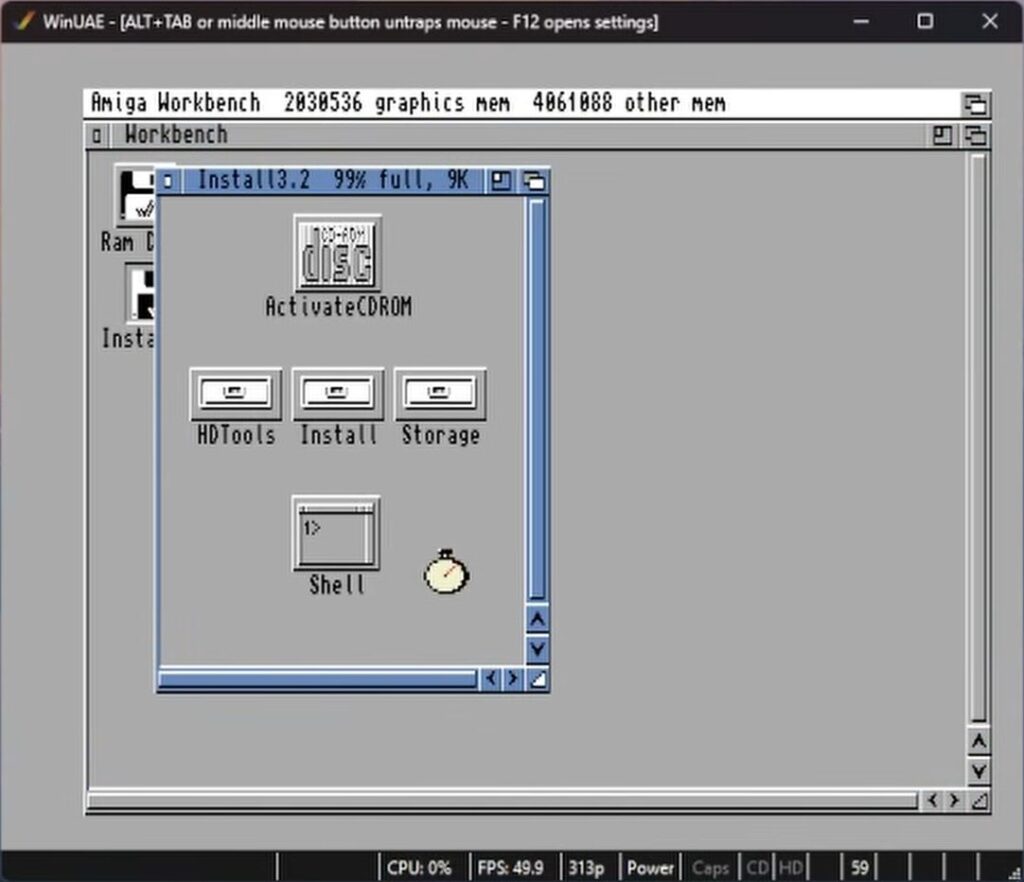Click the left arrow in Workbench window scrollbar
Viewport: 1024px width, 882px height.
(x=932, y=800)
